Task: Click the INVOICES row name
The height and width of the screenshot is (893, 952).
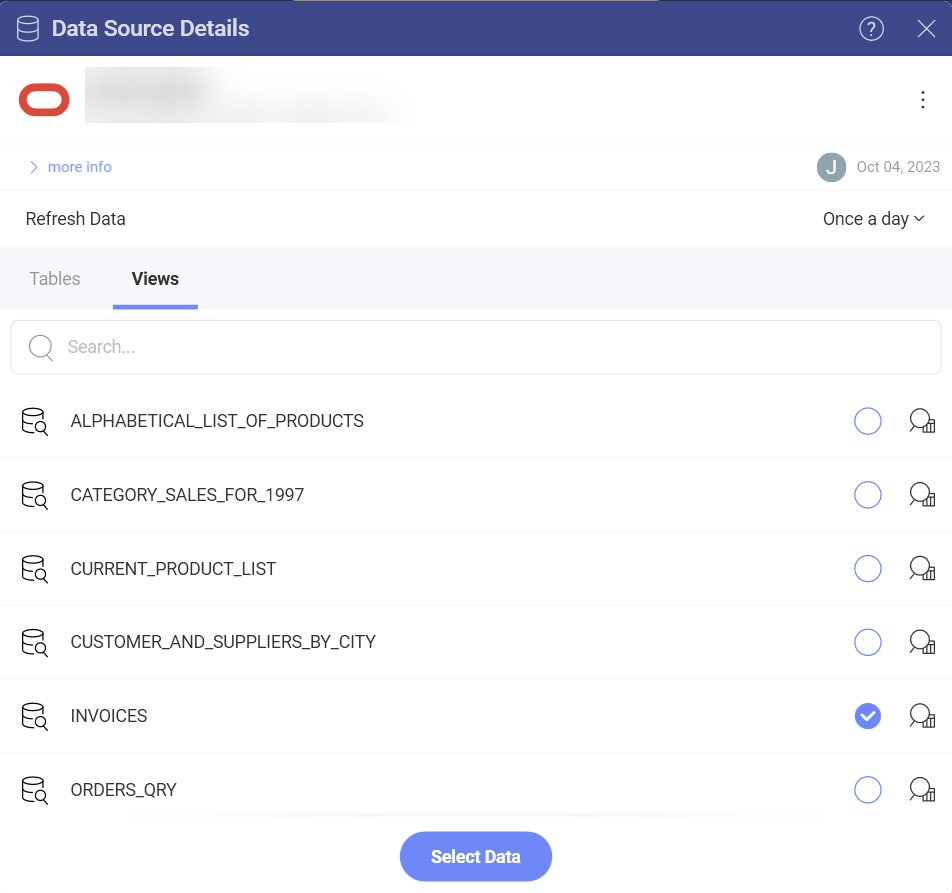Action: 109,716
